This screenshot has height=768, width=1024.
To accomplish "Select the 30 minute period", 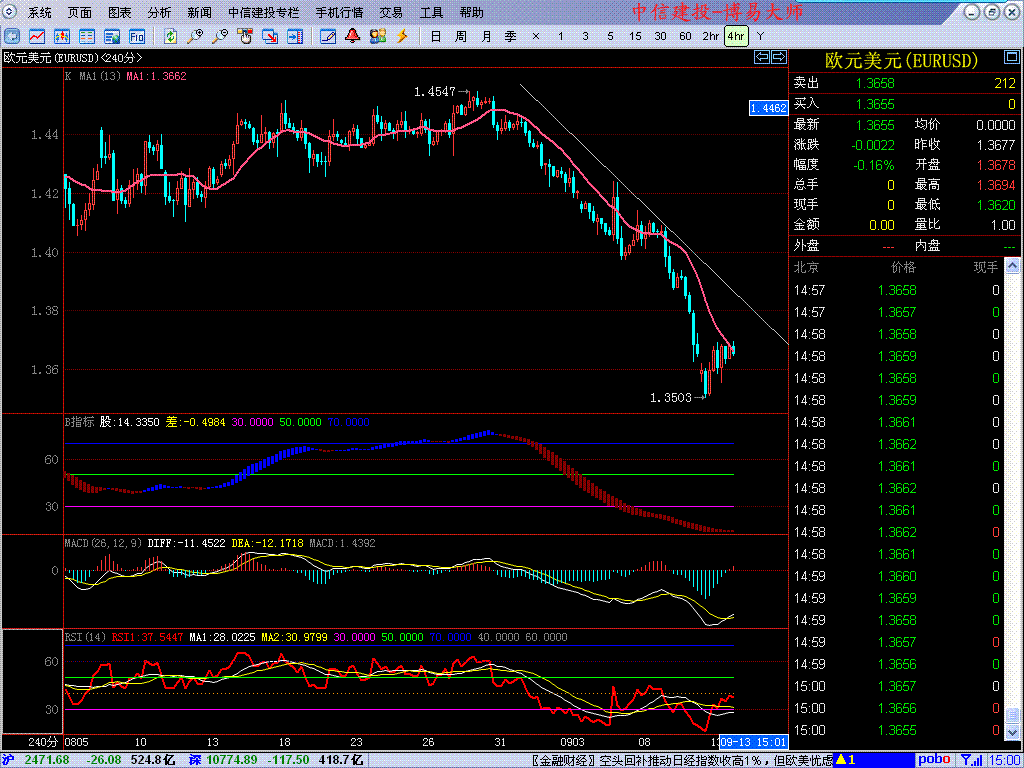I will (660, 36).
